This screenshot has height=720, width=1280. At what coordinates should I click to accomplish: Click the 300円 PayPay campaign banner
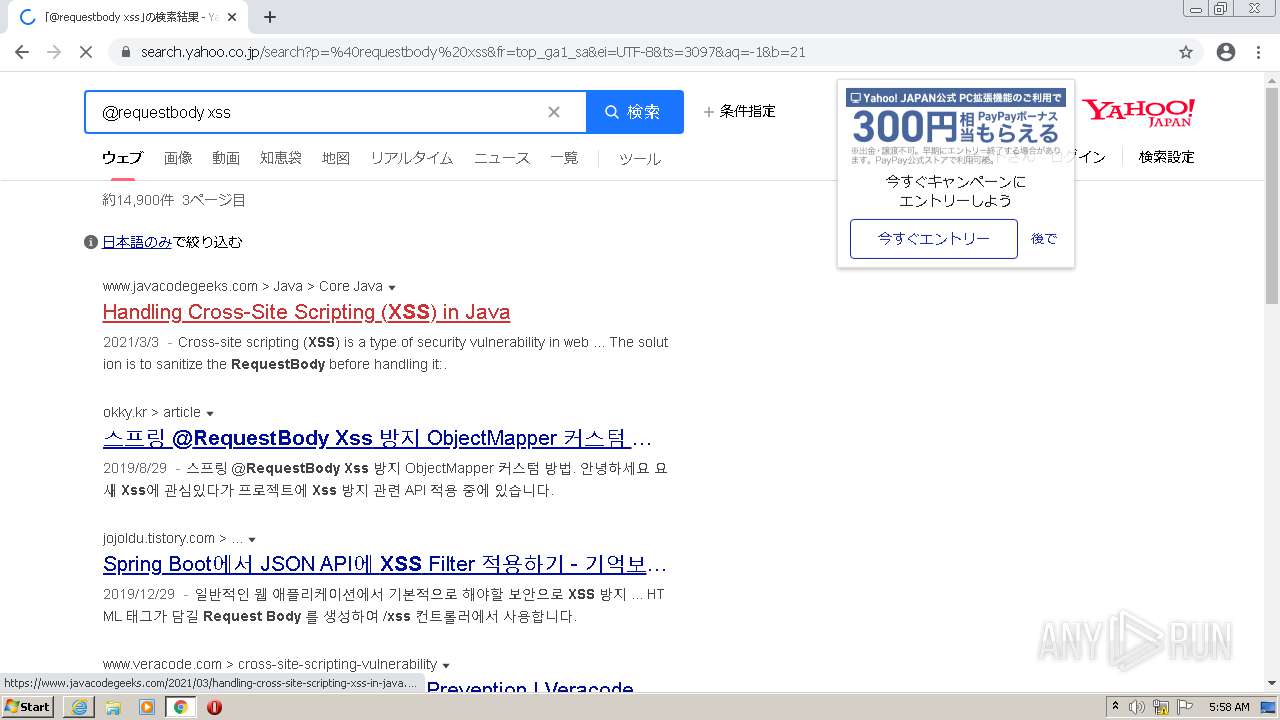(x=956, y=127)
